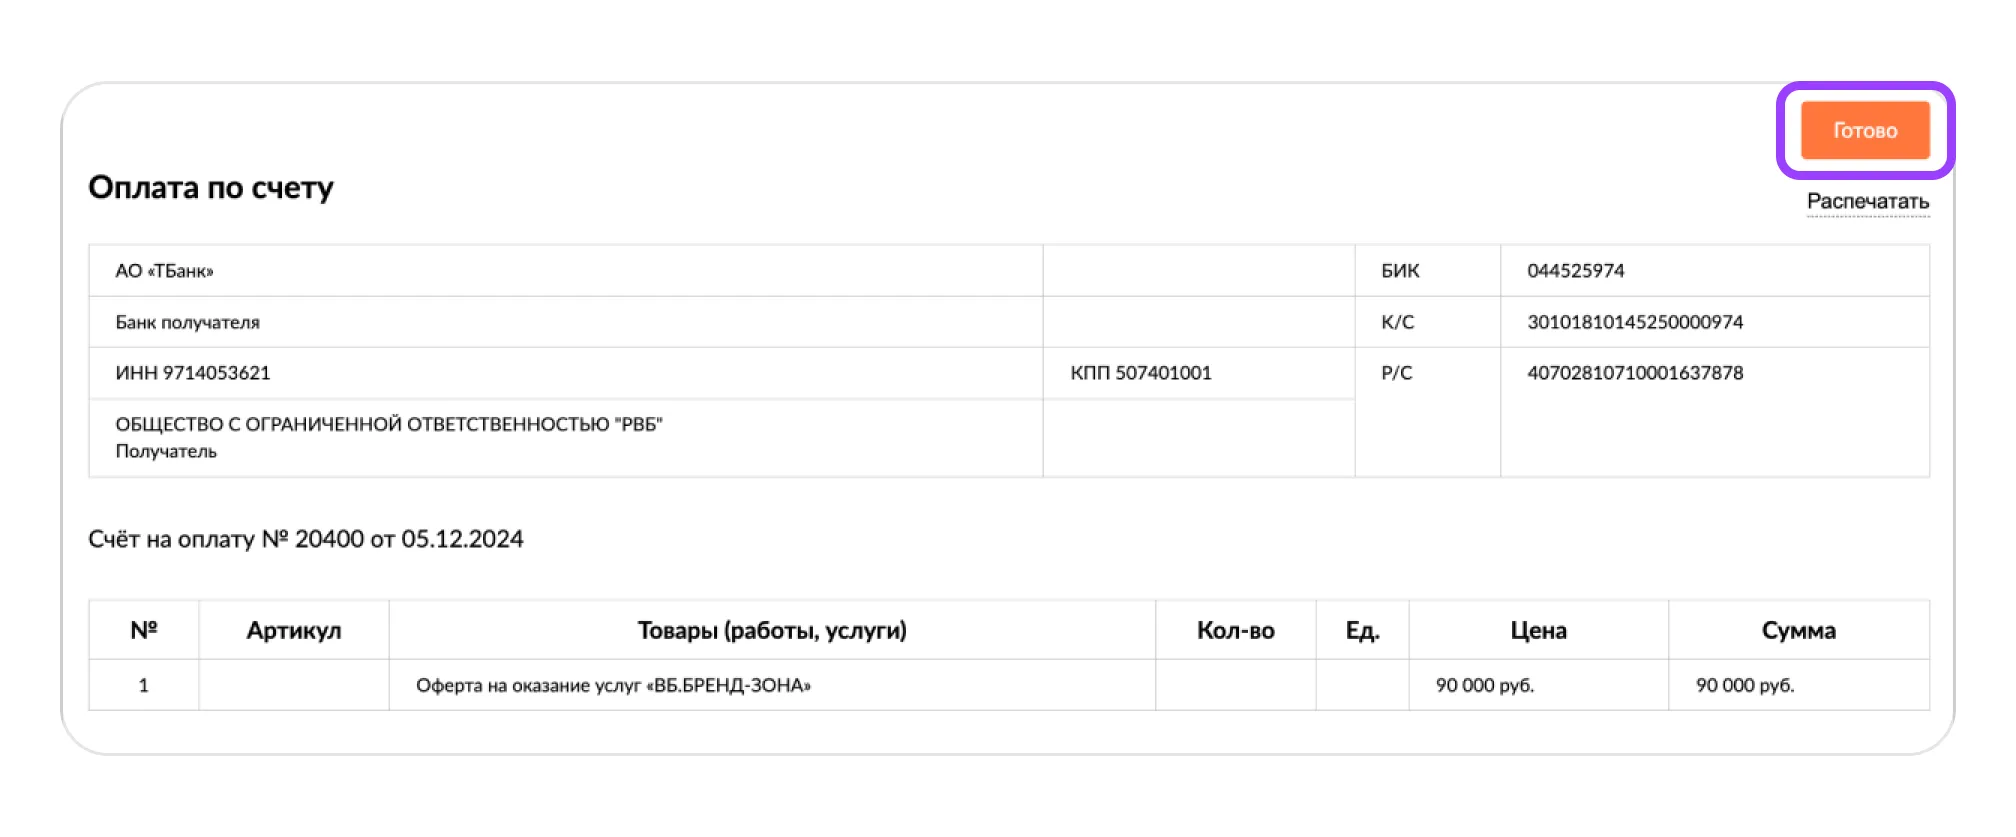Click the Сумма column header
The width and height of the screenshot is (2016, 837).
click(1799, 630)
